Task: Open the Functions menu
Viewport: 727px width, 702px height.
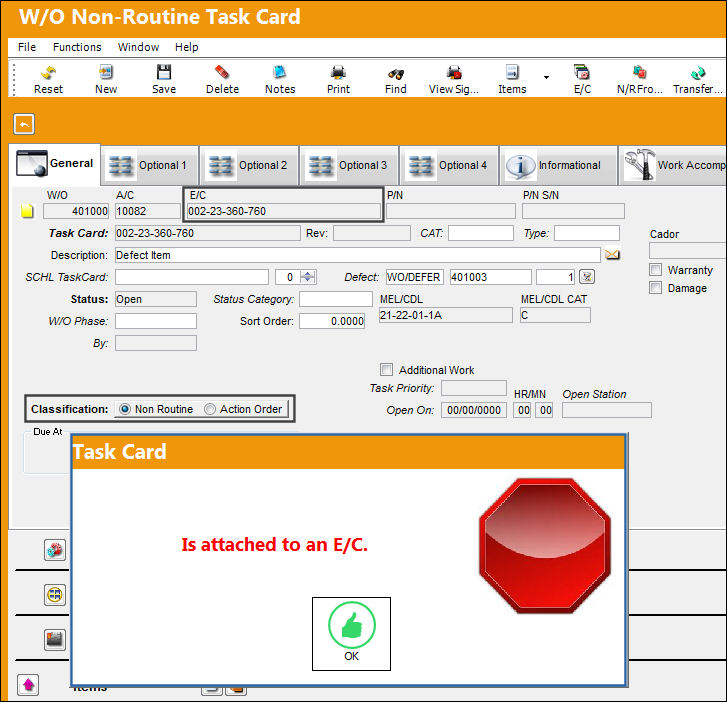Action: click(77, 47)
